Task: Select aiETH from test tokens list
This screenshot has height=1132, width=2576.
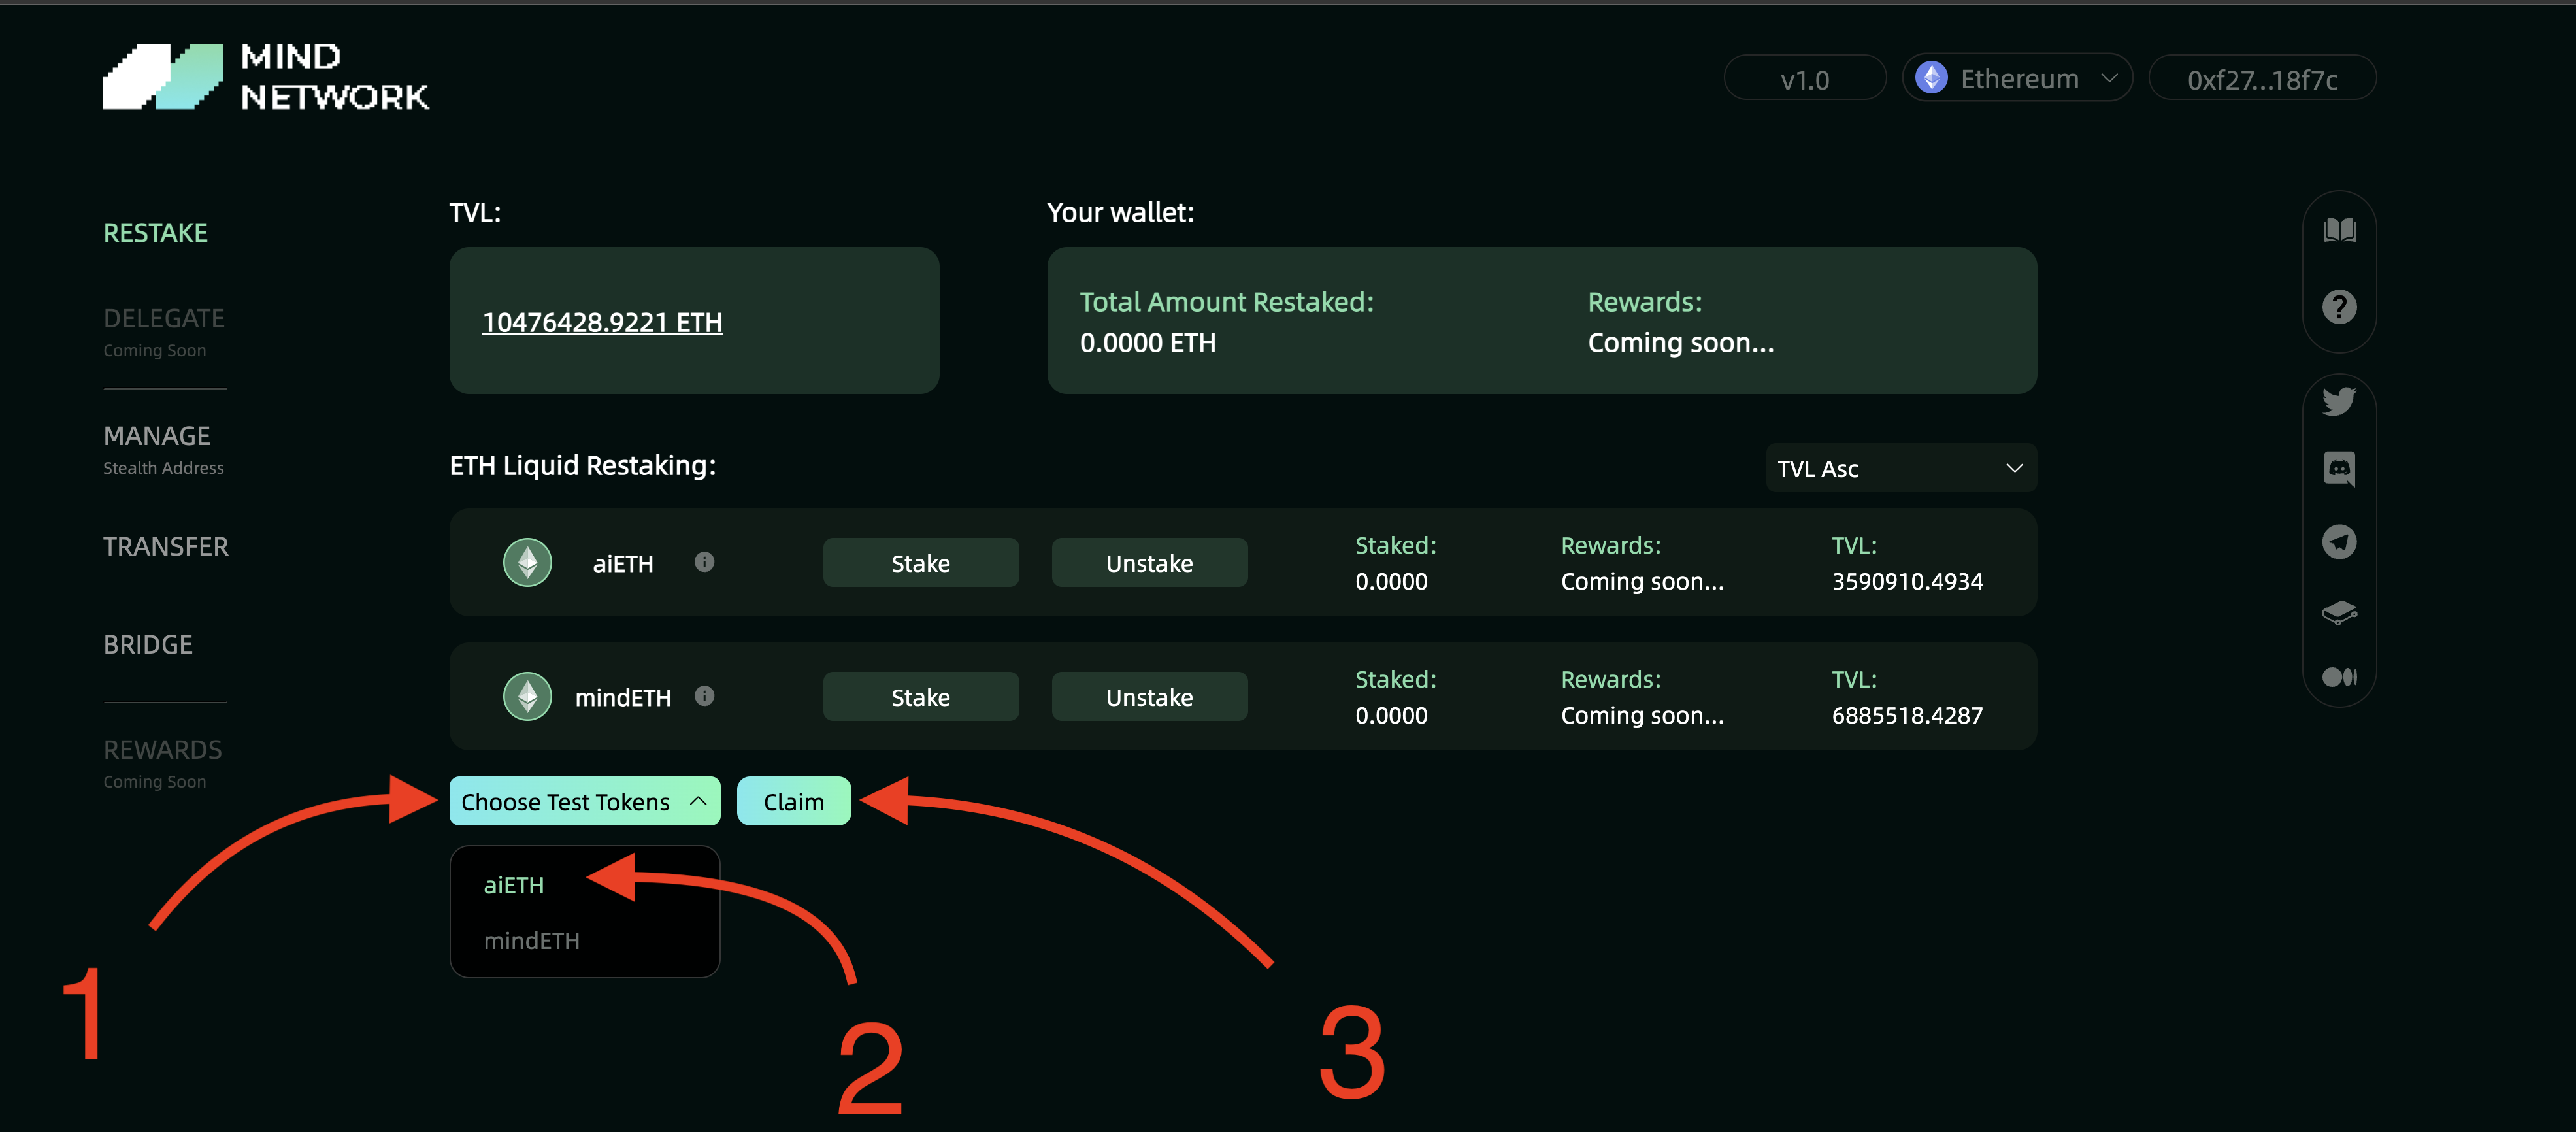Action: [514, 885]
